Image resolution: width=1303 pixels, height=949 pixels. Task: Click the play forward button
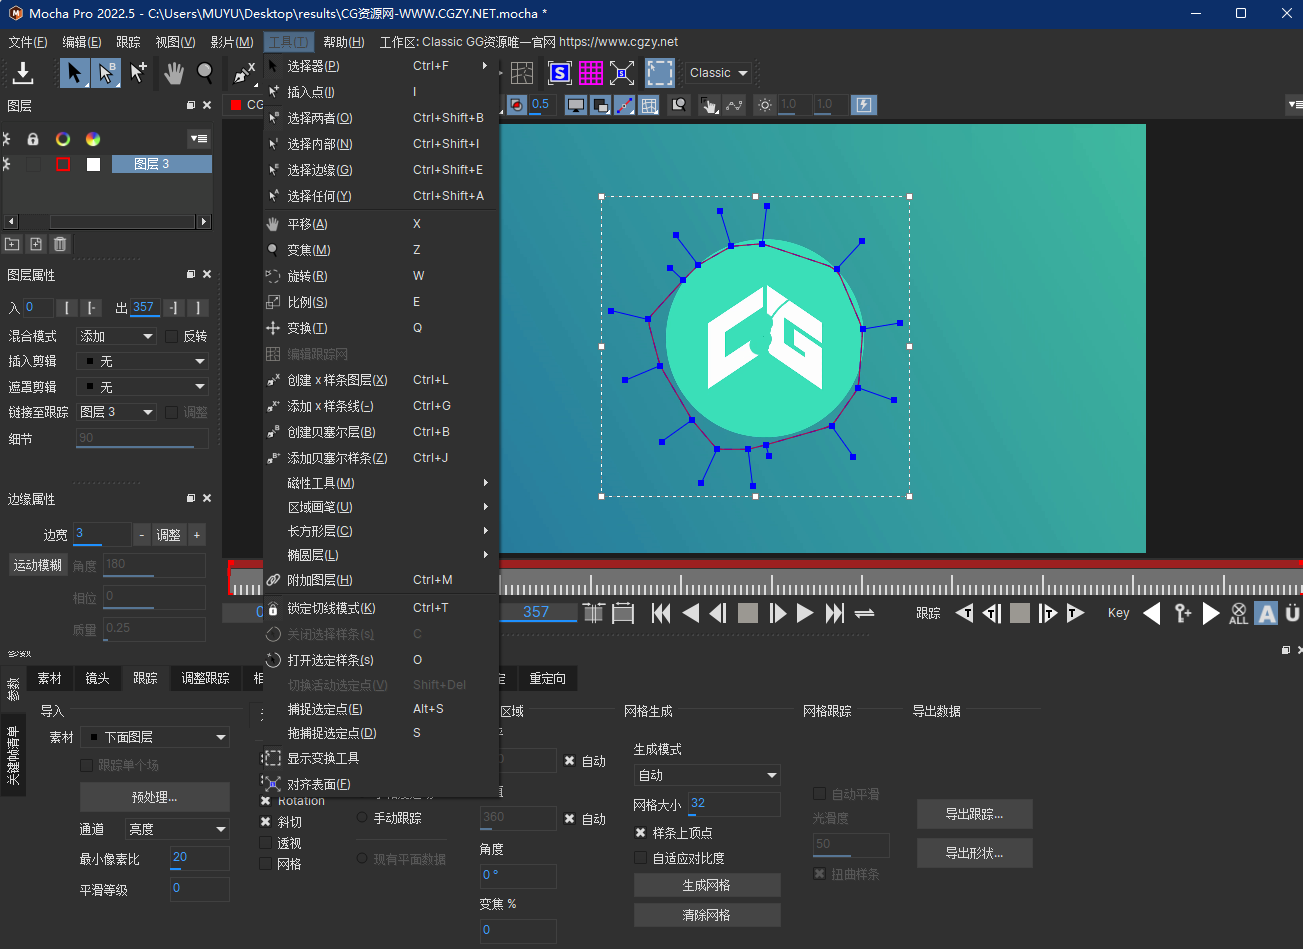click(805, 614)
